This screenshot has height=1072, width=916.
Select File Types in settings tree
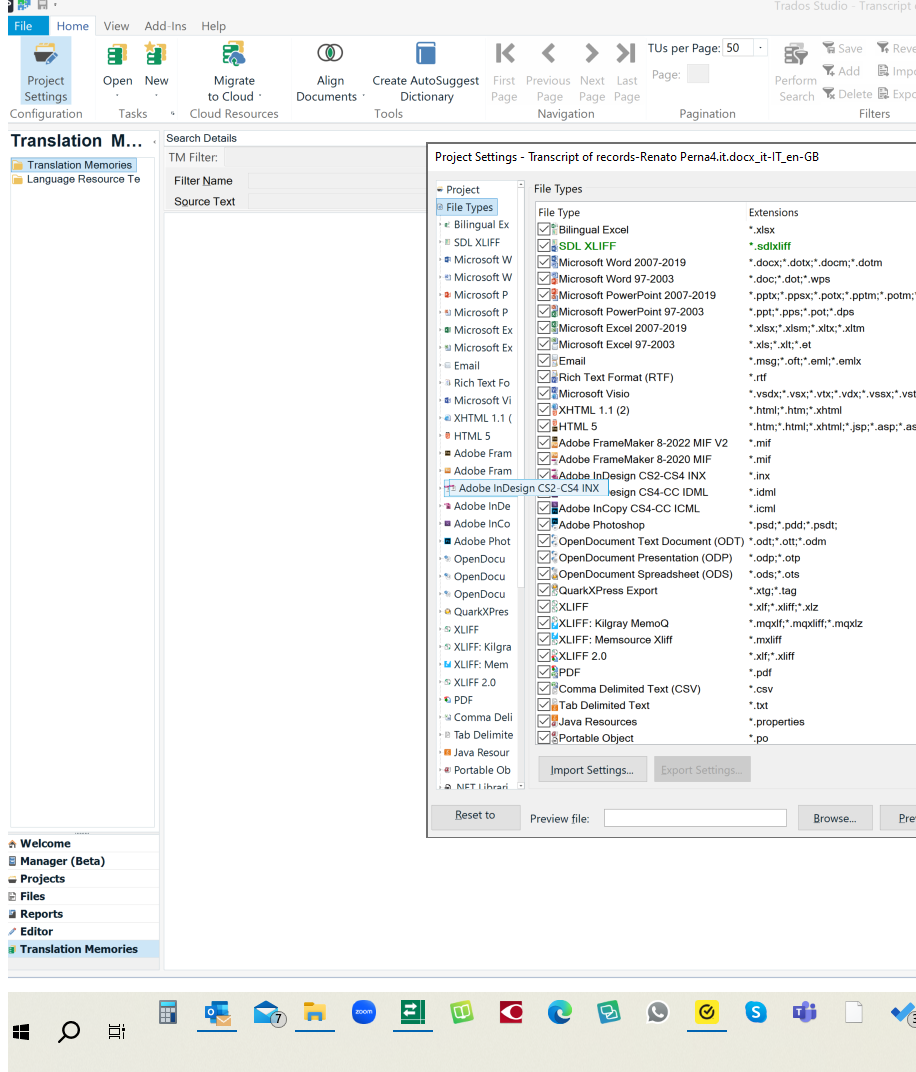point(469,207)
